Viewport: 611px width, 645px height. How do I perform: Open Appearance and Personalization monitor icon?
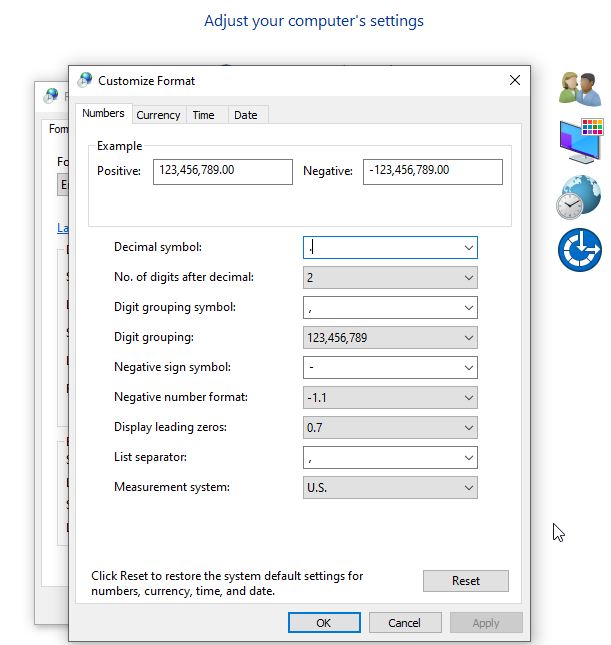pyautogui.click(x=581, y=141)
